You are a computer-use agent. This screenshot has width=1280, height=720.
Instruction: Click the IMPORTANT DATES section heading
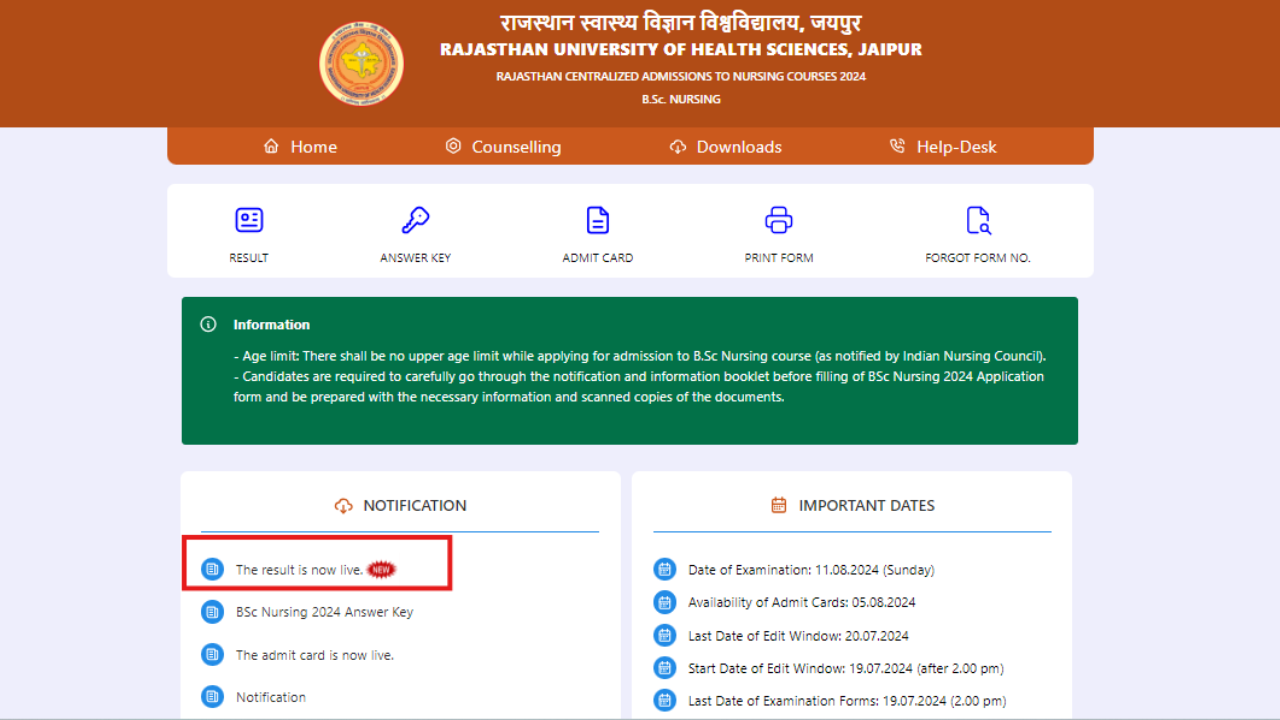click(x=867, y=506)
